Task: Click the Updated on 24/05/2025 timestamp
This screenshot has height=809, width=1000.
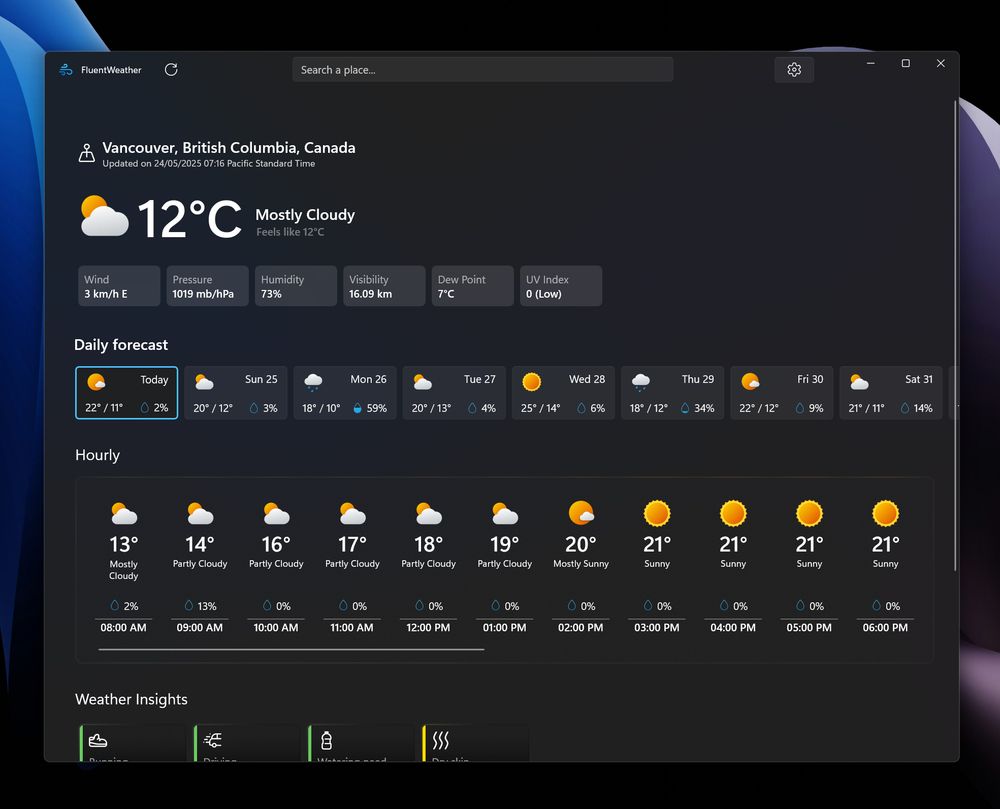Action: coord(209,164)
